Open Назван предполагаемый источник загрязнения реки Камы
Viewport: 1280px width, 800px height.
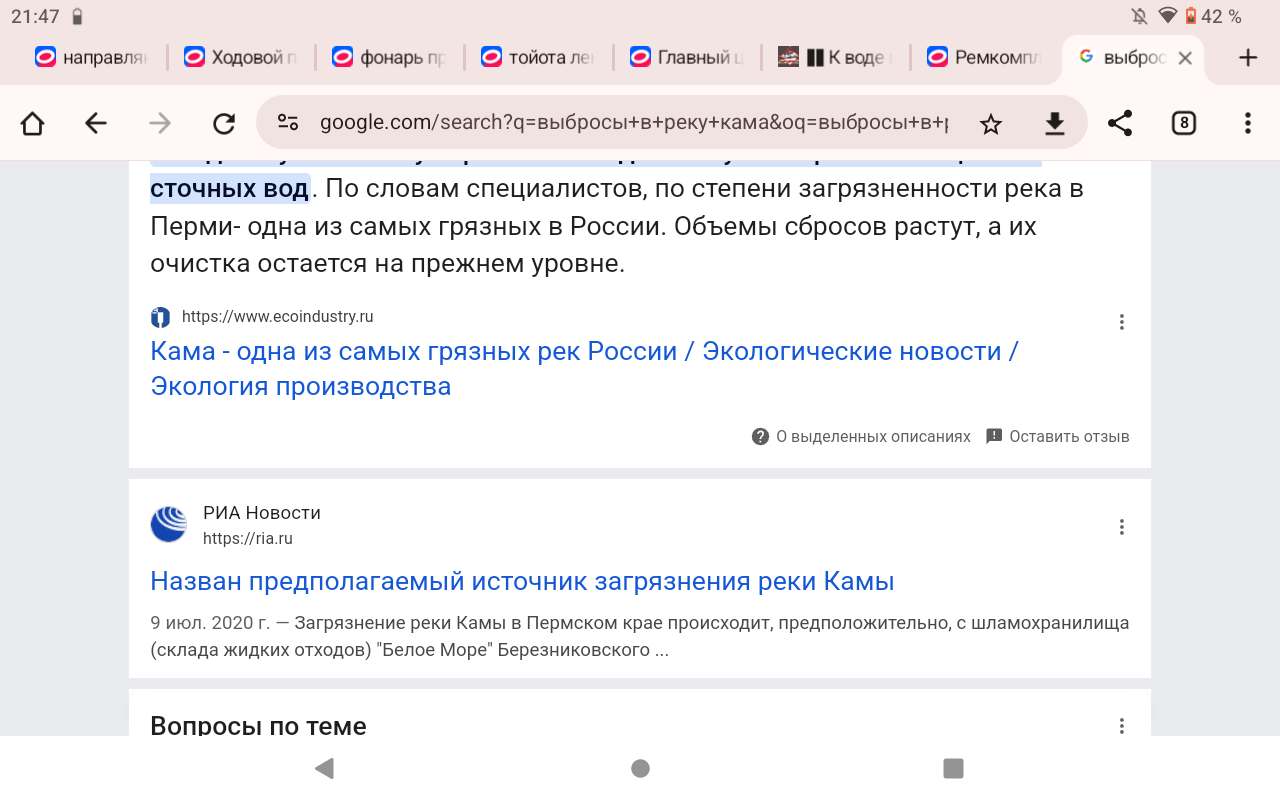(522, 581)
